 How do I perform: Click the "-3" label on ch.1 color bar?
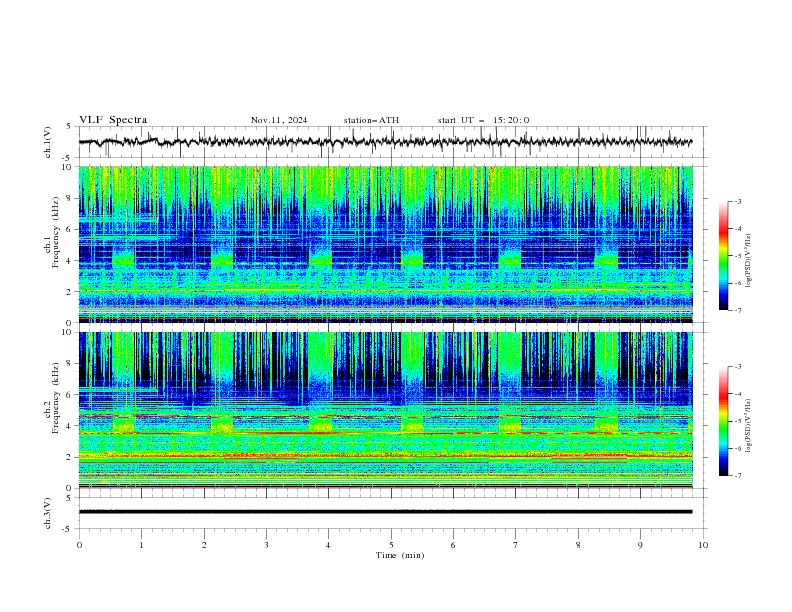click(x=737, y=201)
